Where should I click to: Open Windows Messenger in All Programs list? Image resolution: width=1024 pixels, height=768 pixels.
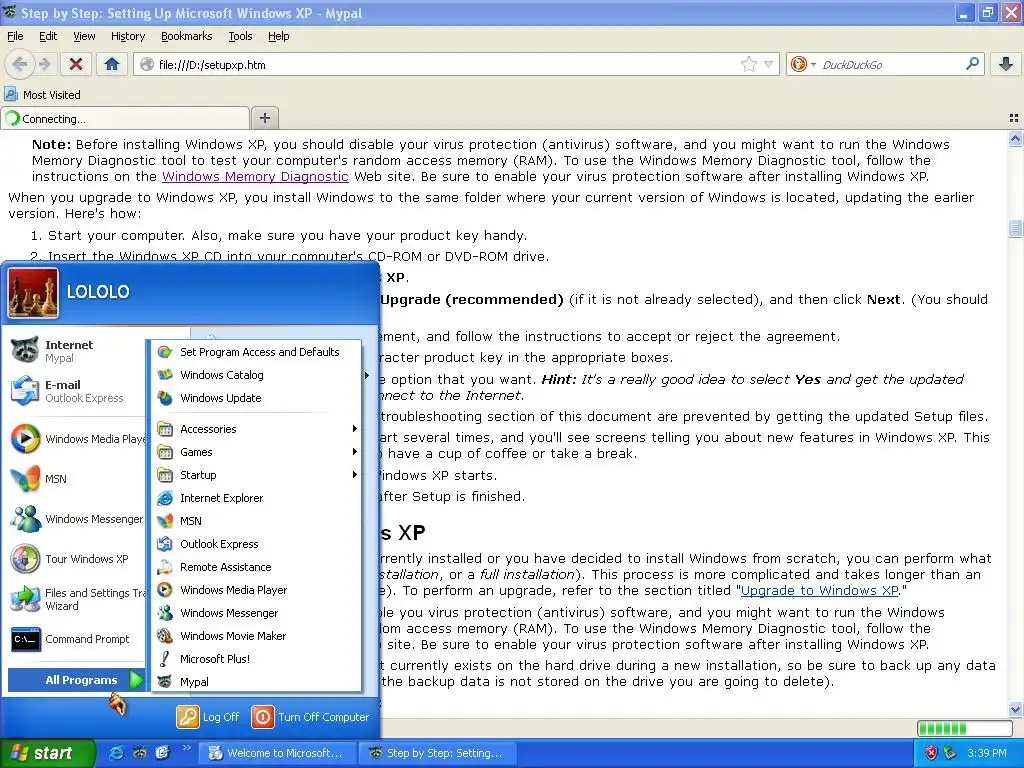257,613
